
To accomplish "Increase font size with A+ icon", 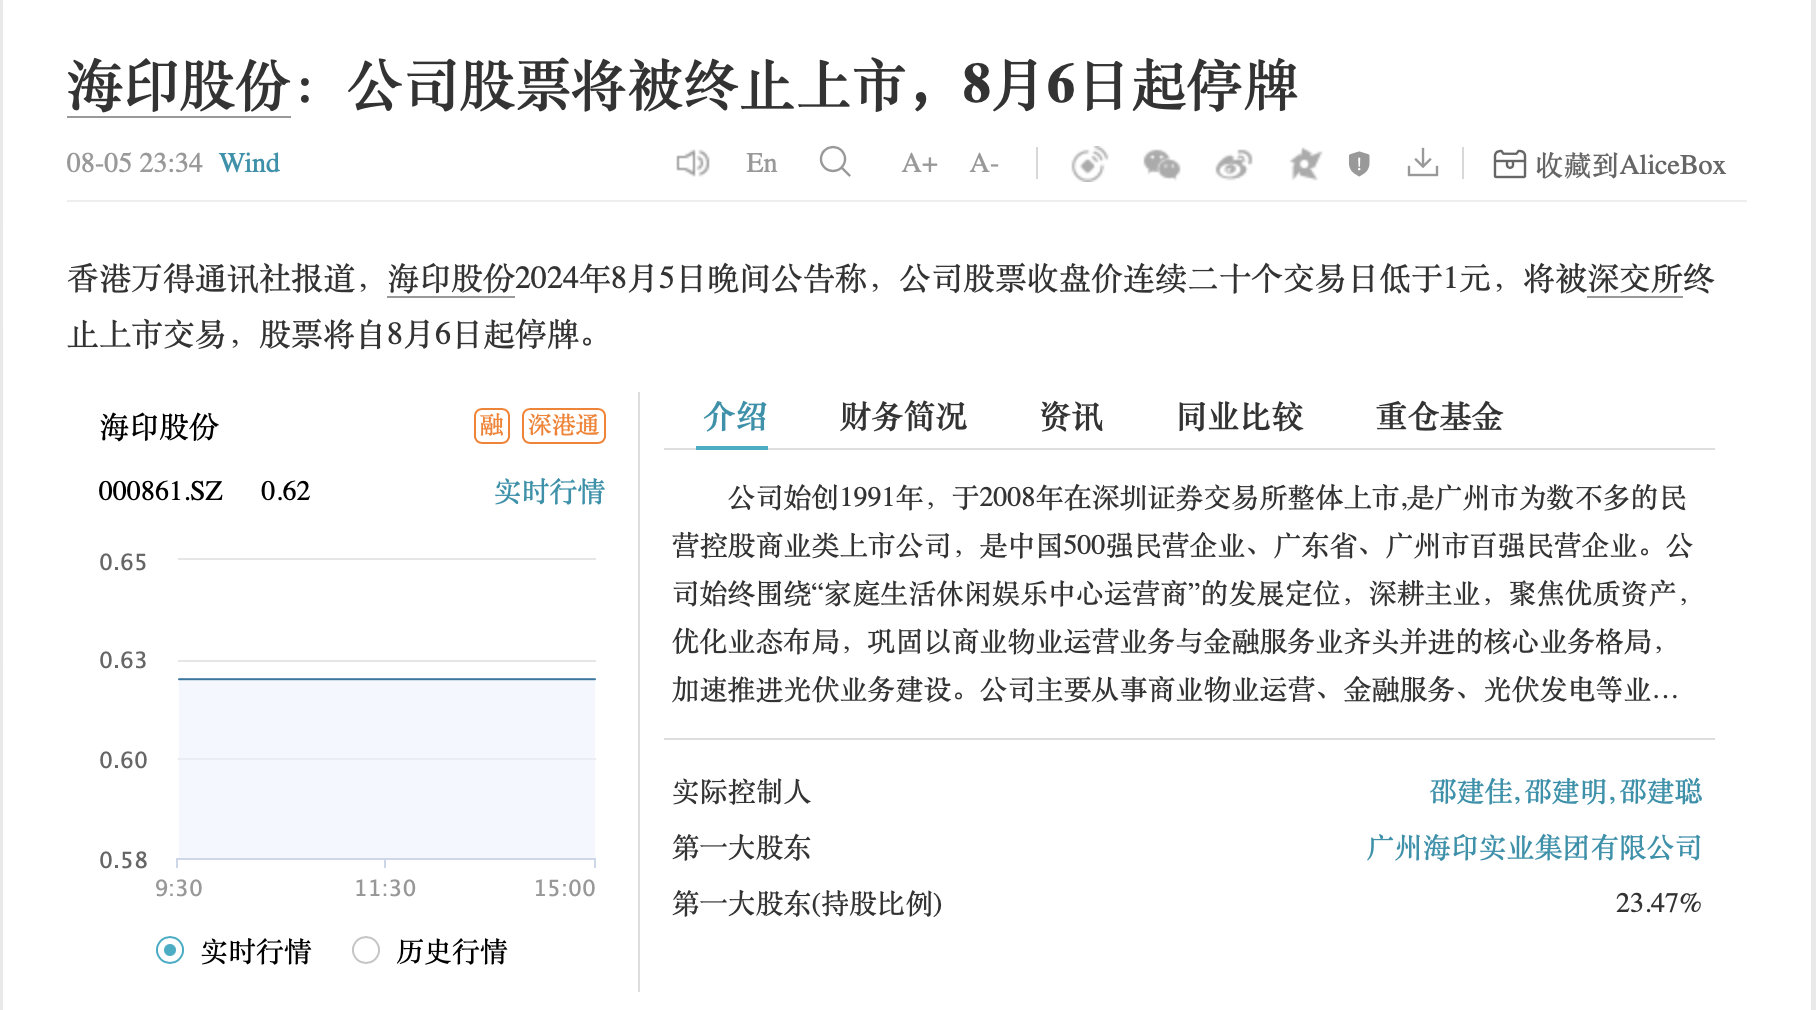I will pos(916,162).
